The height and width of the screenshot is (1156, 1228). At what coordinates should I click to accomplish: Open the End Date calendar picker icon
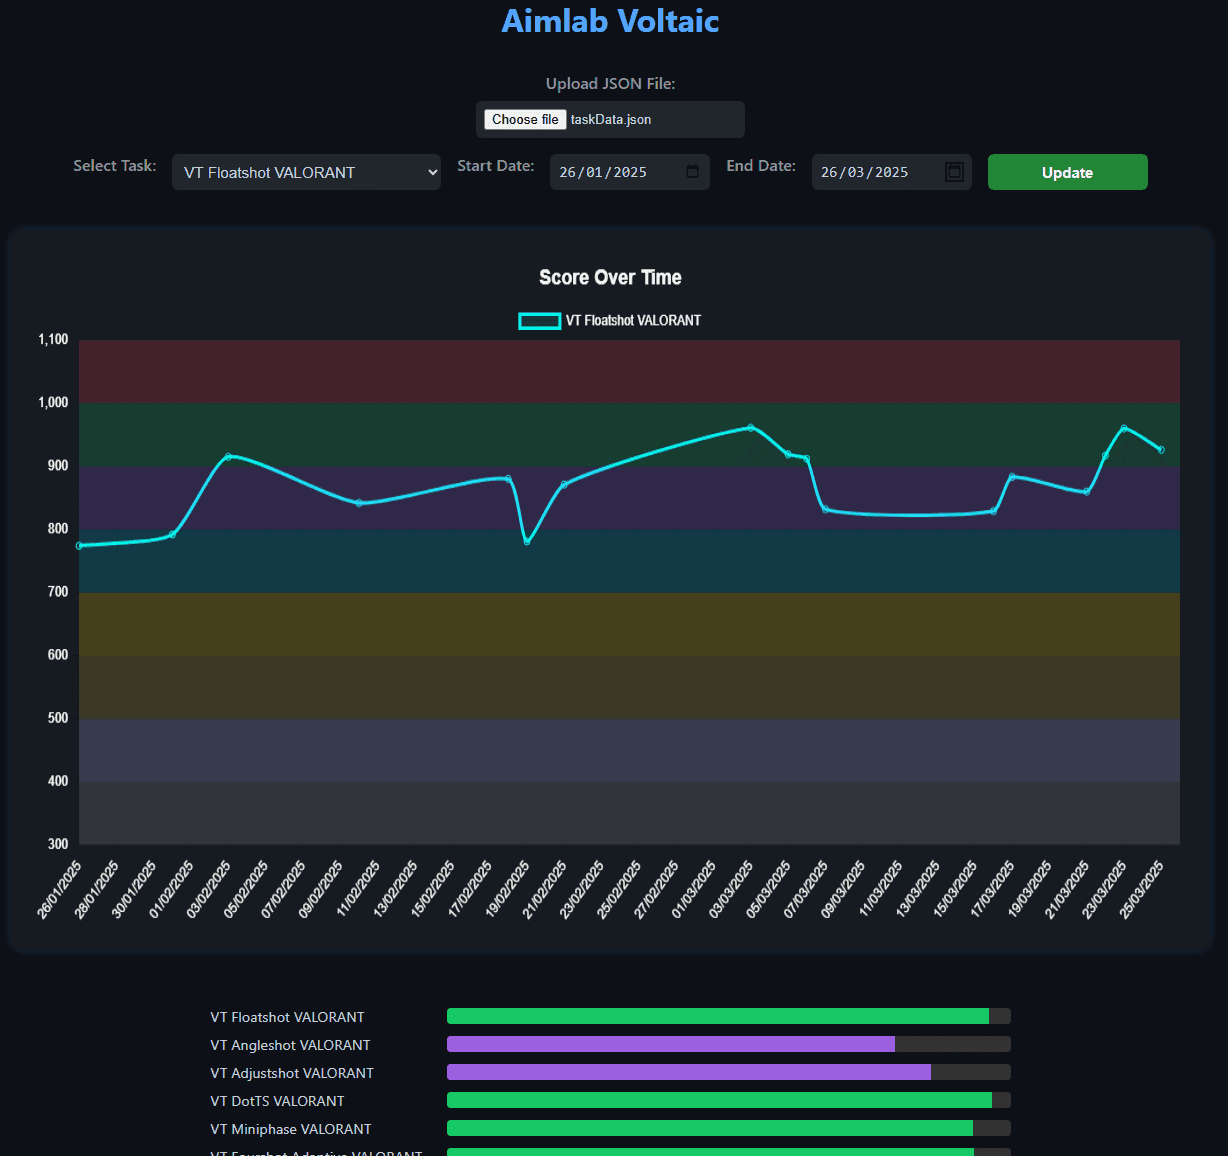955,172
